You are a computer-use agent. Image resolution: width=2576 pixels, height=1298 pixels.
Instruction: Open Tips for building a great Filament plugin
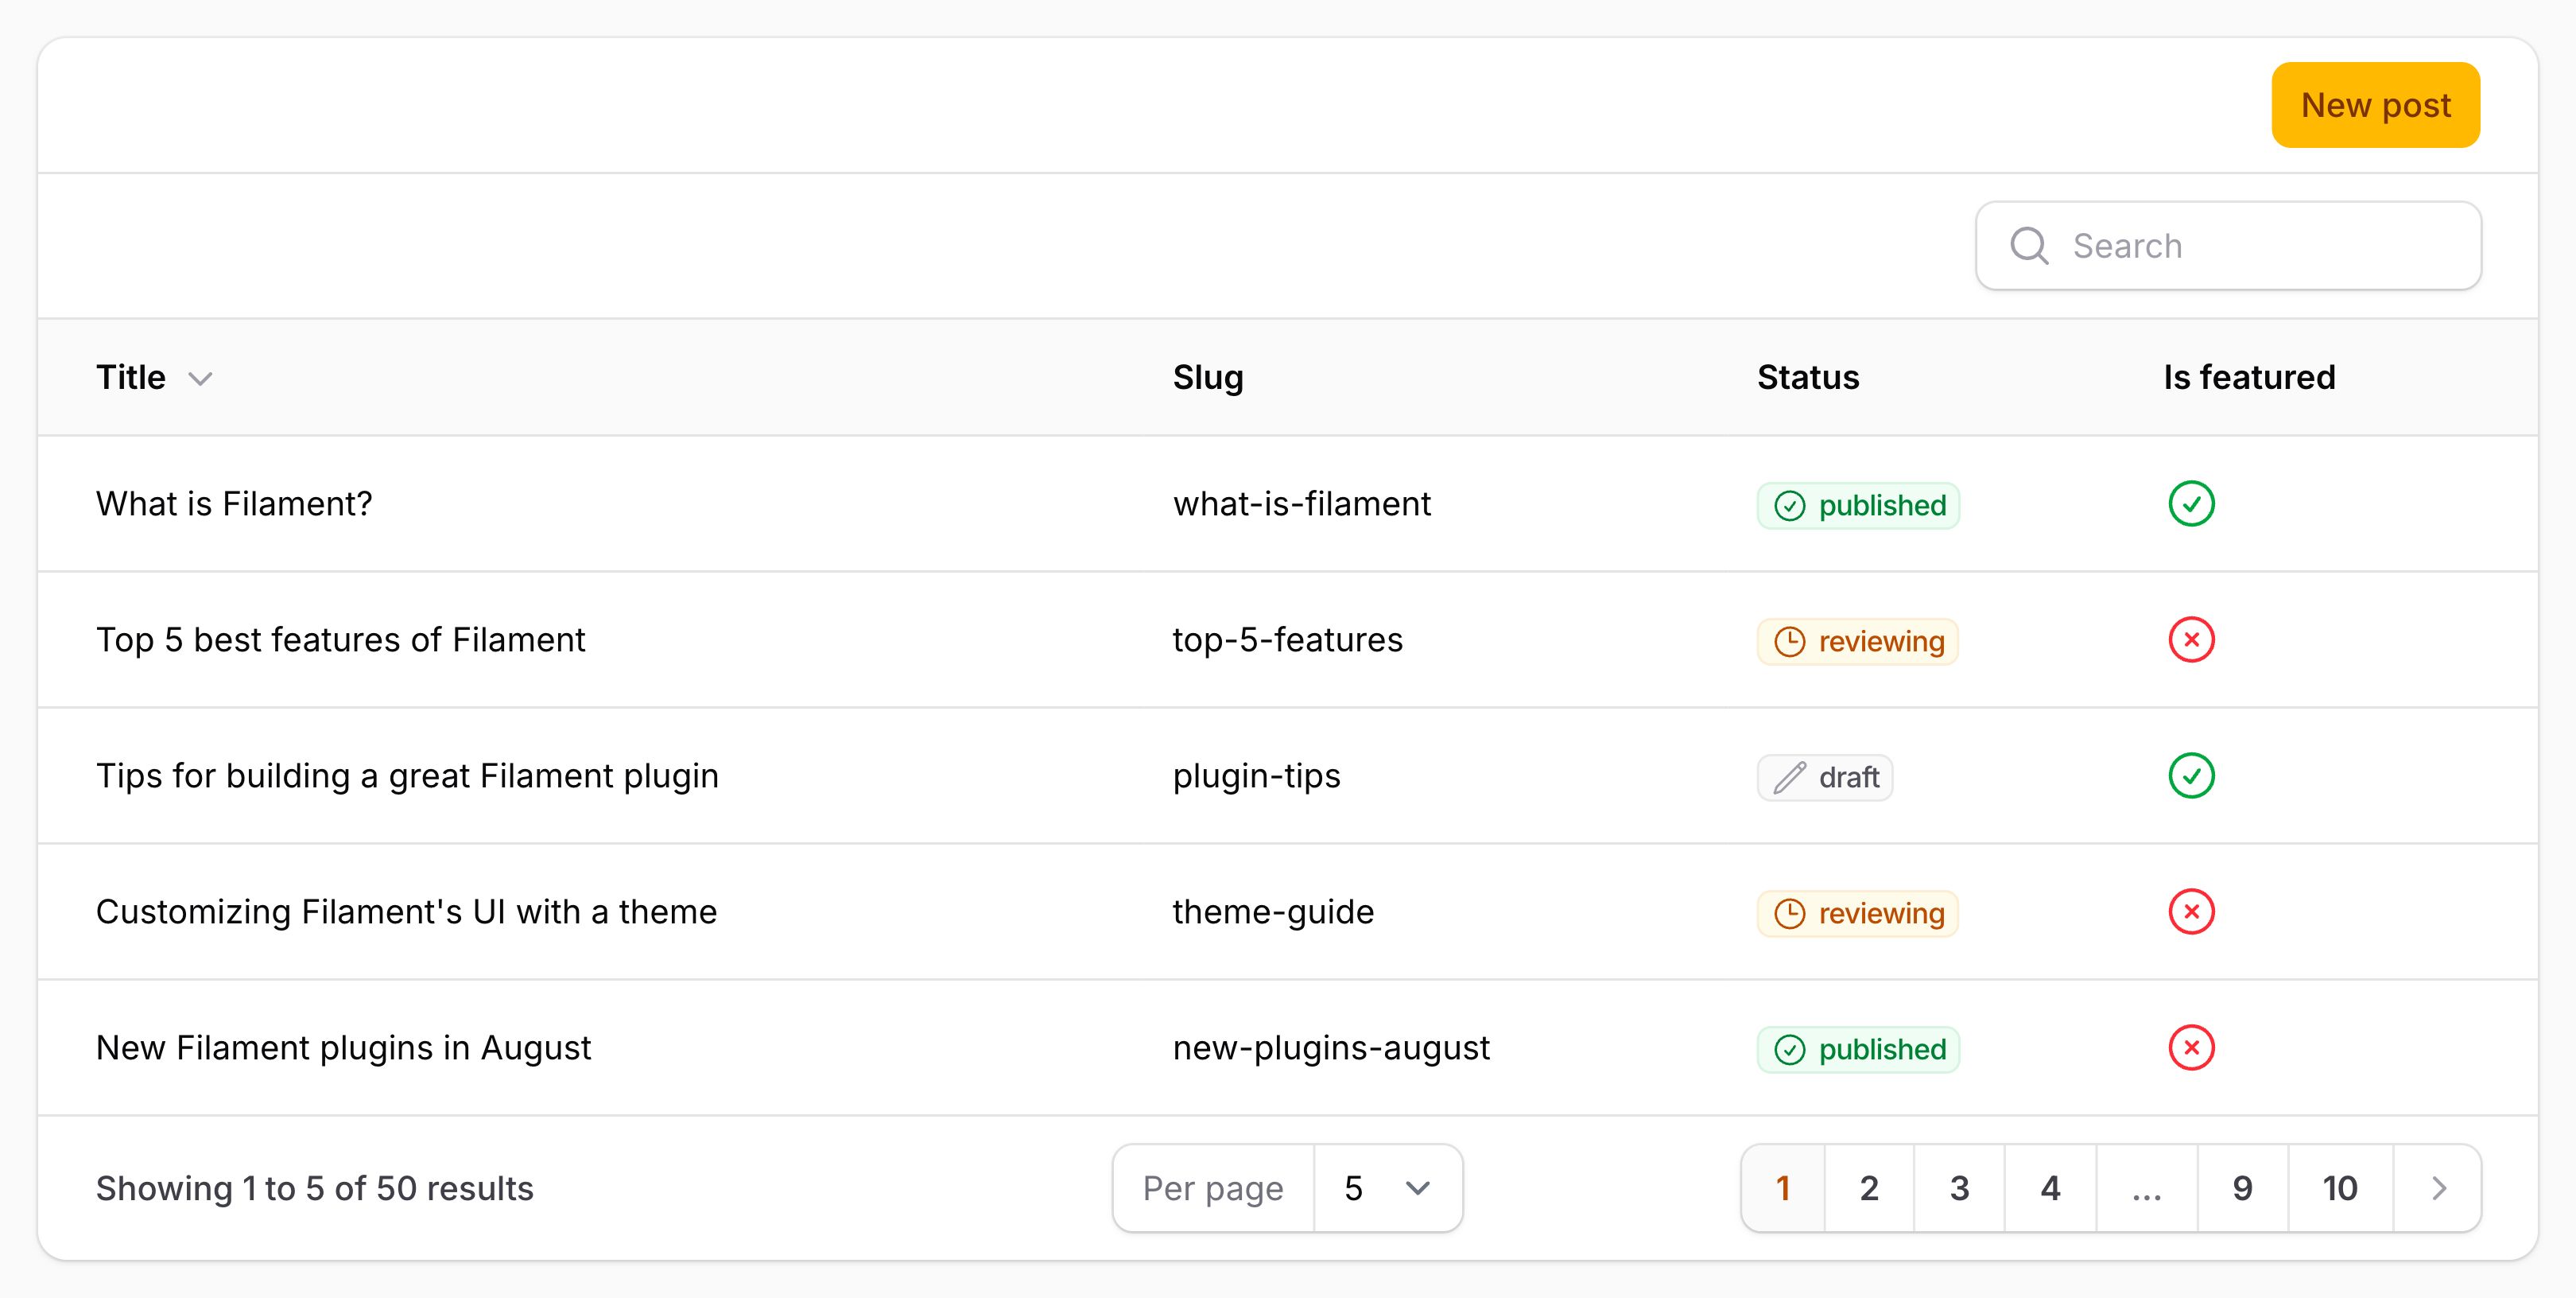407,776
